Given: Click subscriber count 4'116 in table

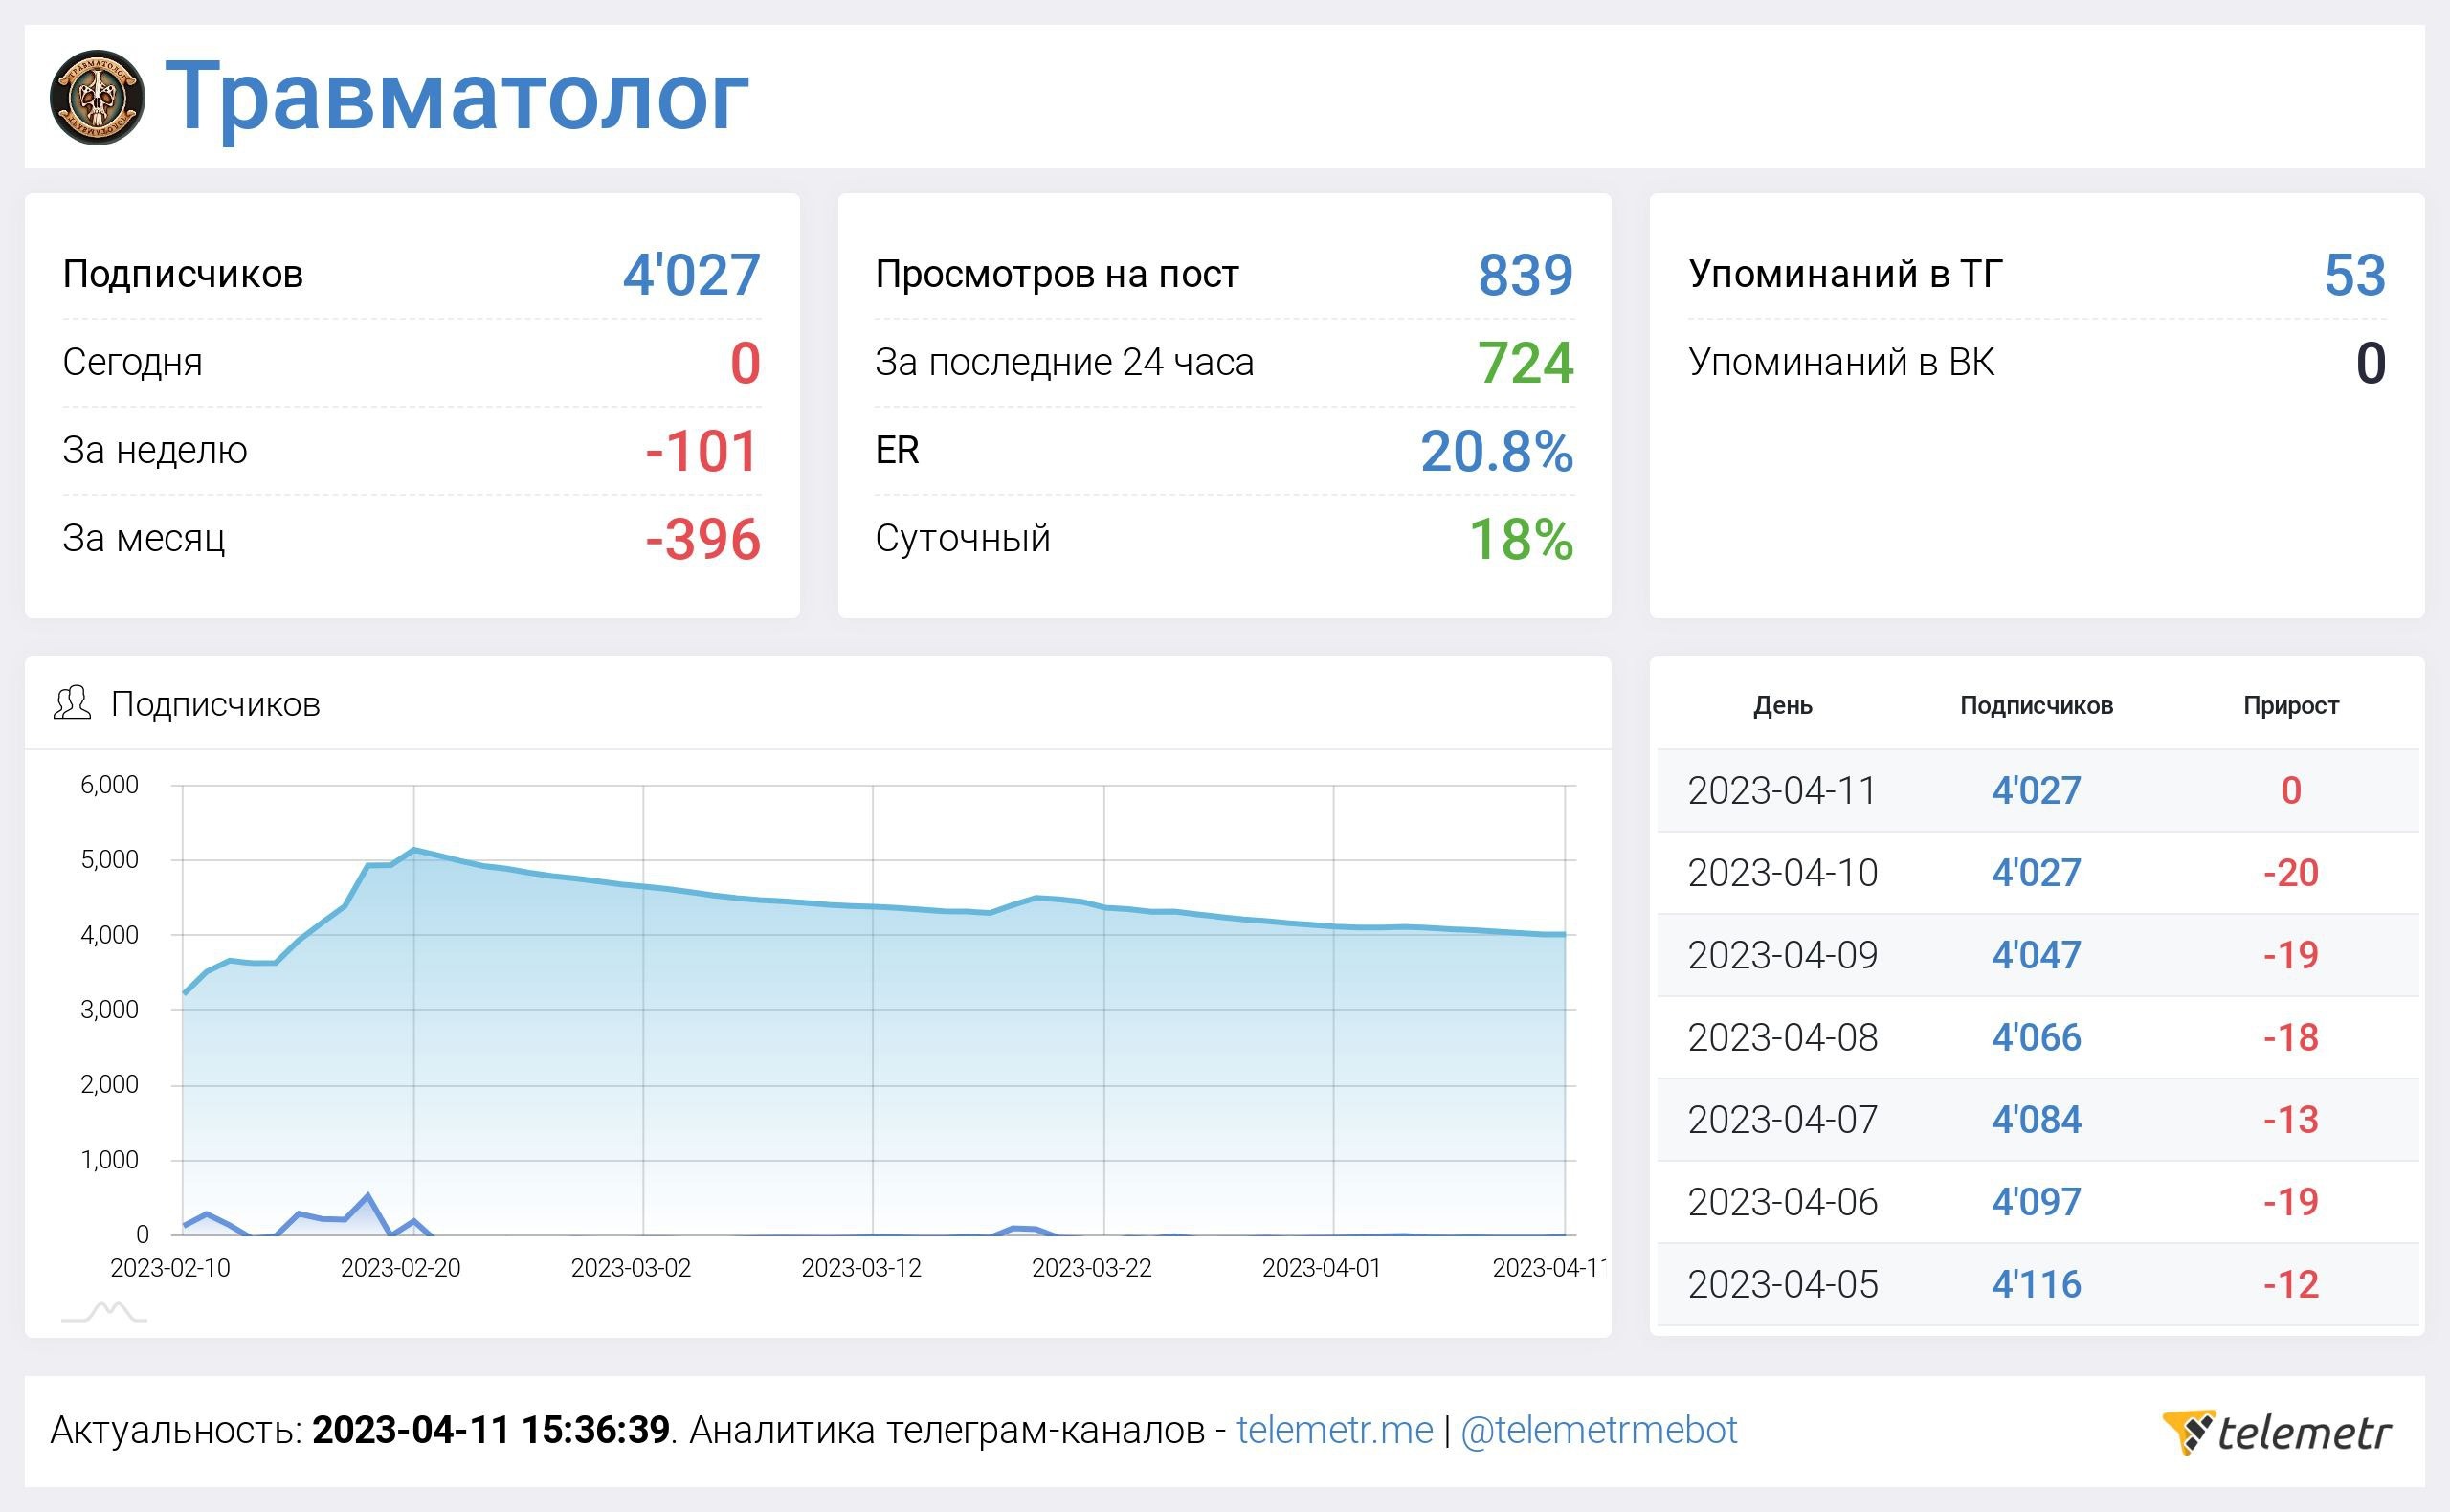Looking at the screenshot, I should [x=2036, y=1284].
